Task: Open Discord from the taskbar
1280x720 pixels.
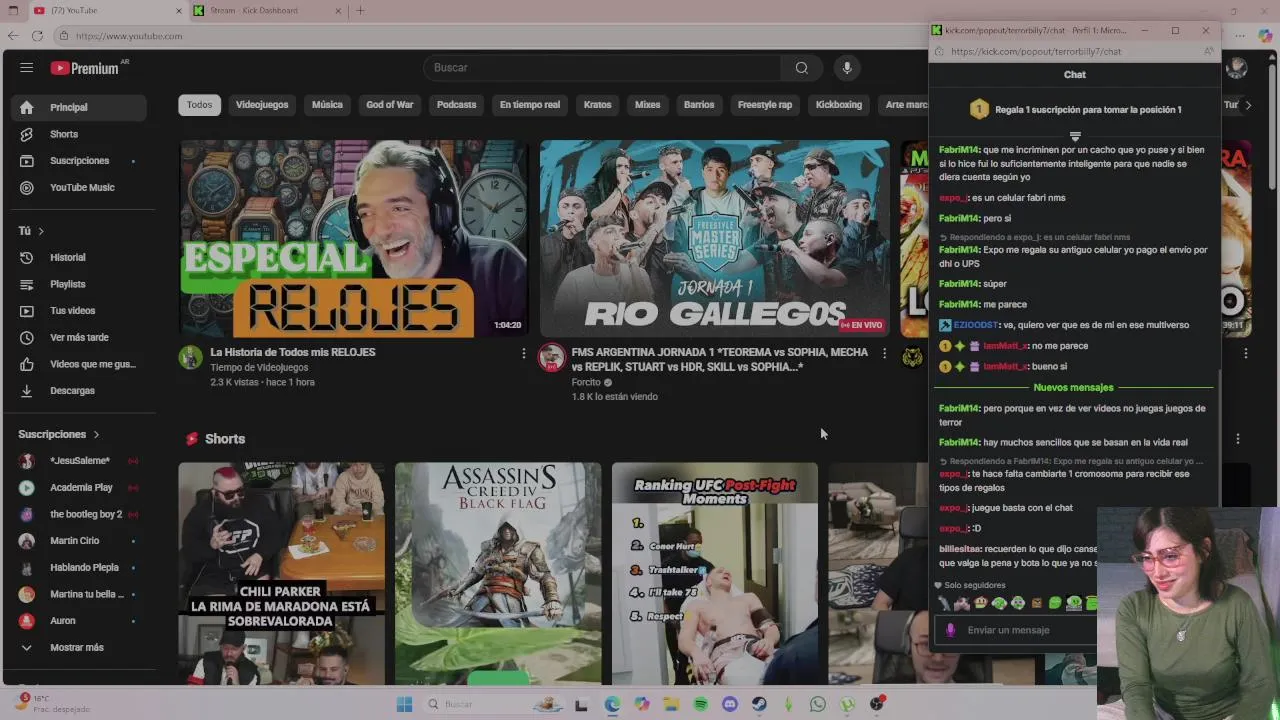Action: pos(730,704)
